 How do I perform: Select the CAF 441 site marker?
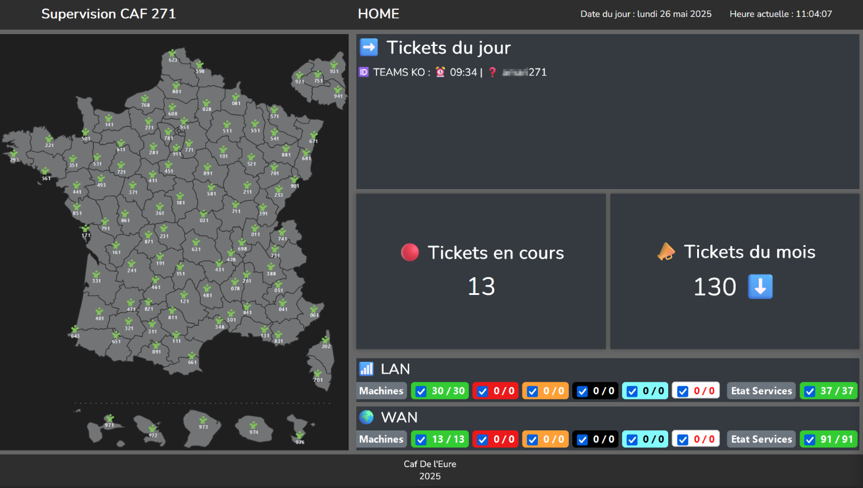pos(77,187)
